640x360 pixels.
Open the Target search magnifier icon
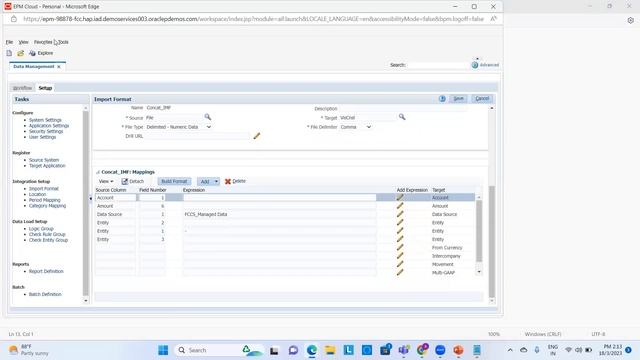pyautogui.click(x=402, y=117)
